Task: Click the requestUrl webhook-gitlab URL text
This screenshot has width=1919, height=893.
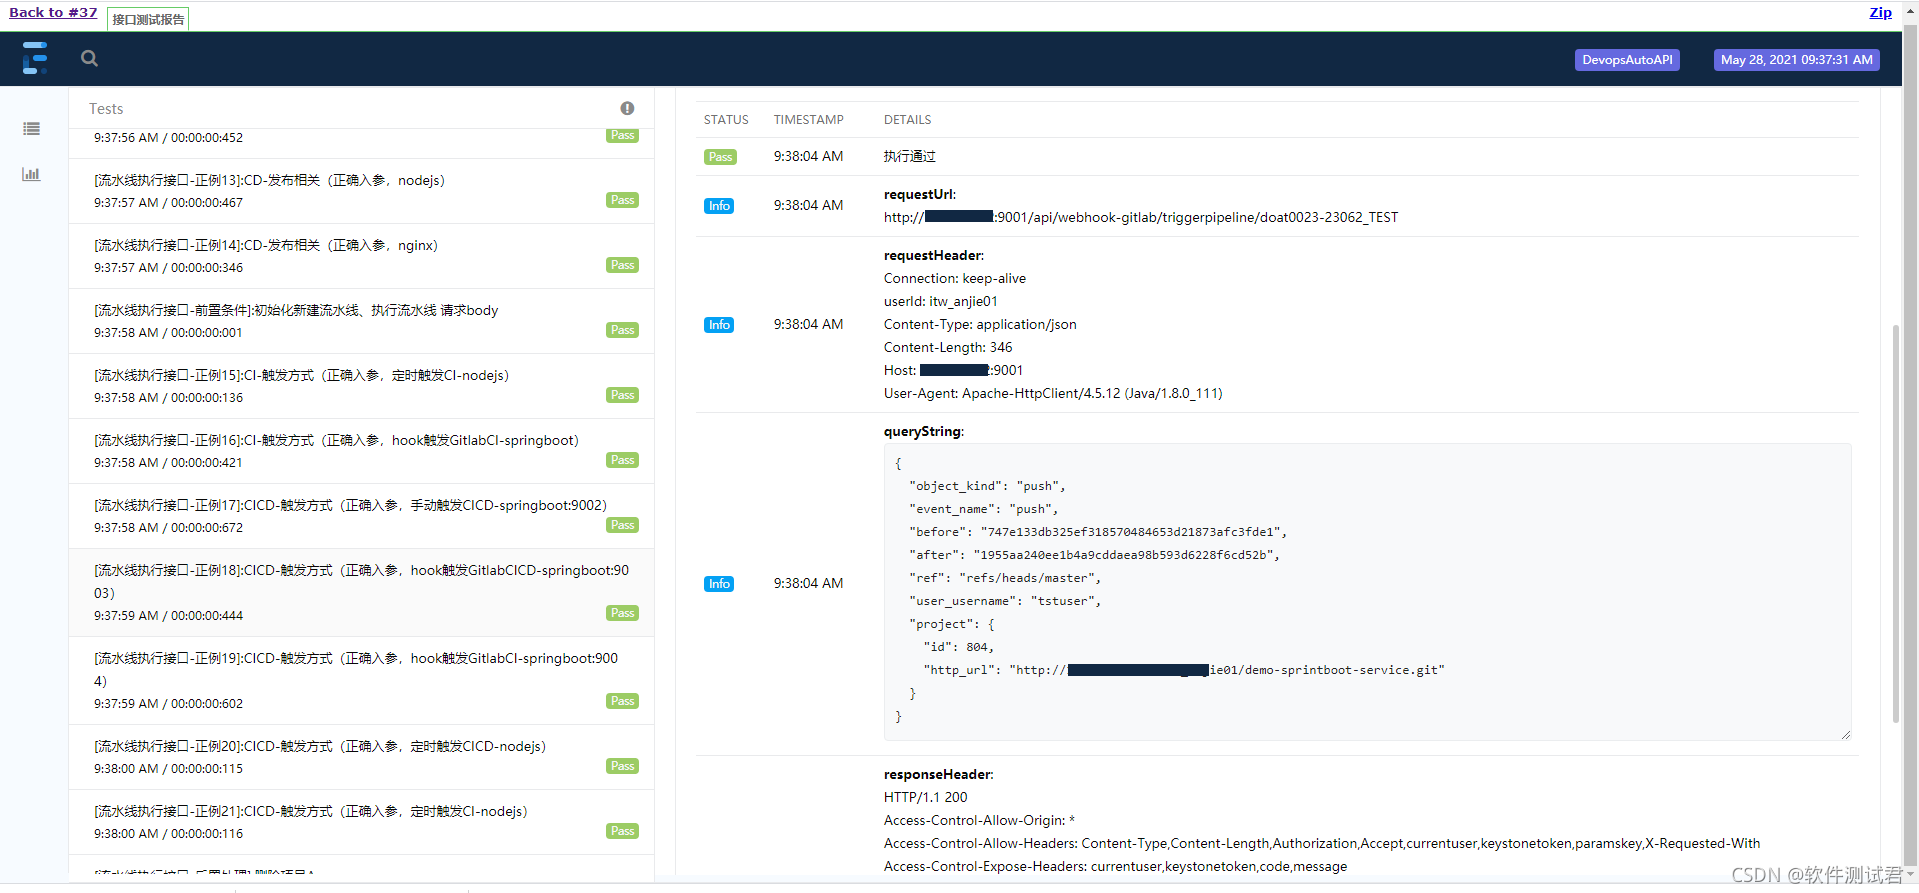Action: pos(1141,217)
